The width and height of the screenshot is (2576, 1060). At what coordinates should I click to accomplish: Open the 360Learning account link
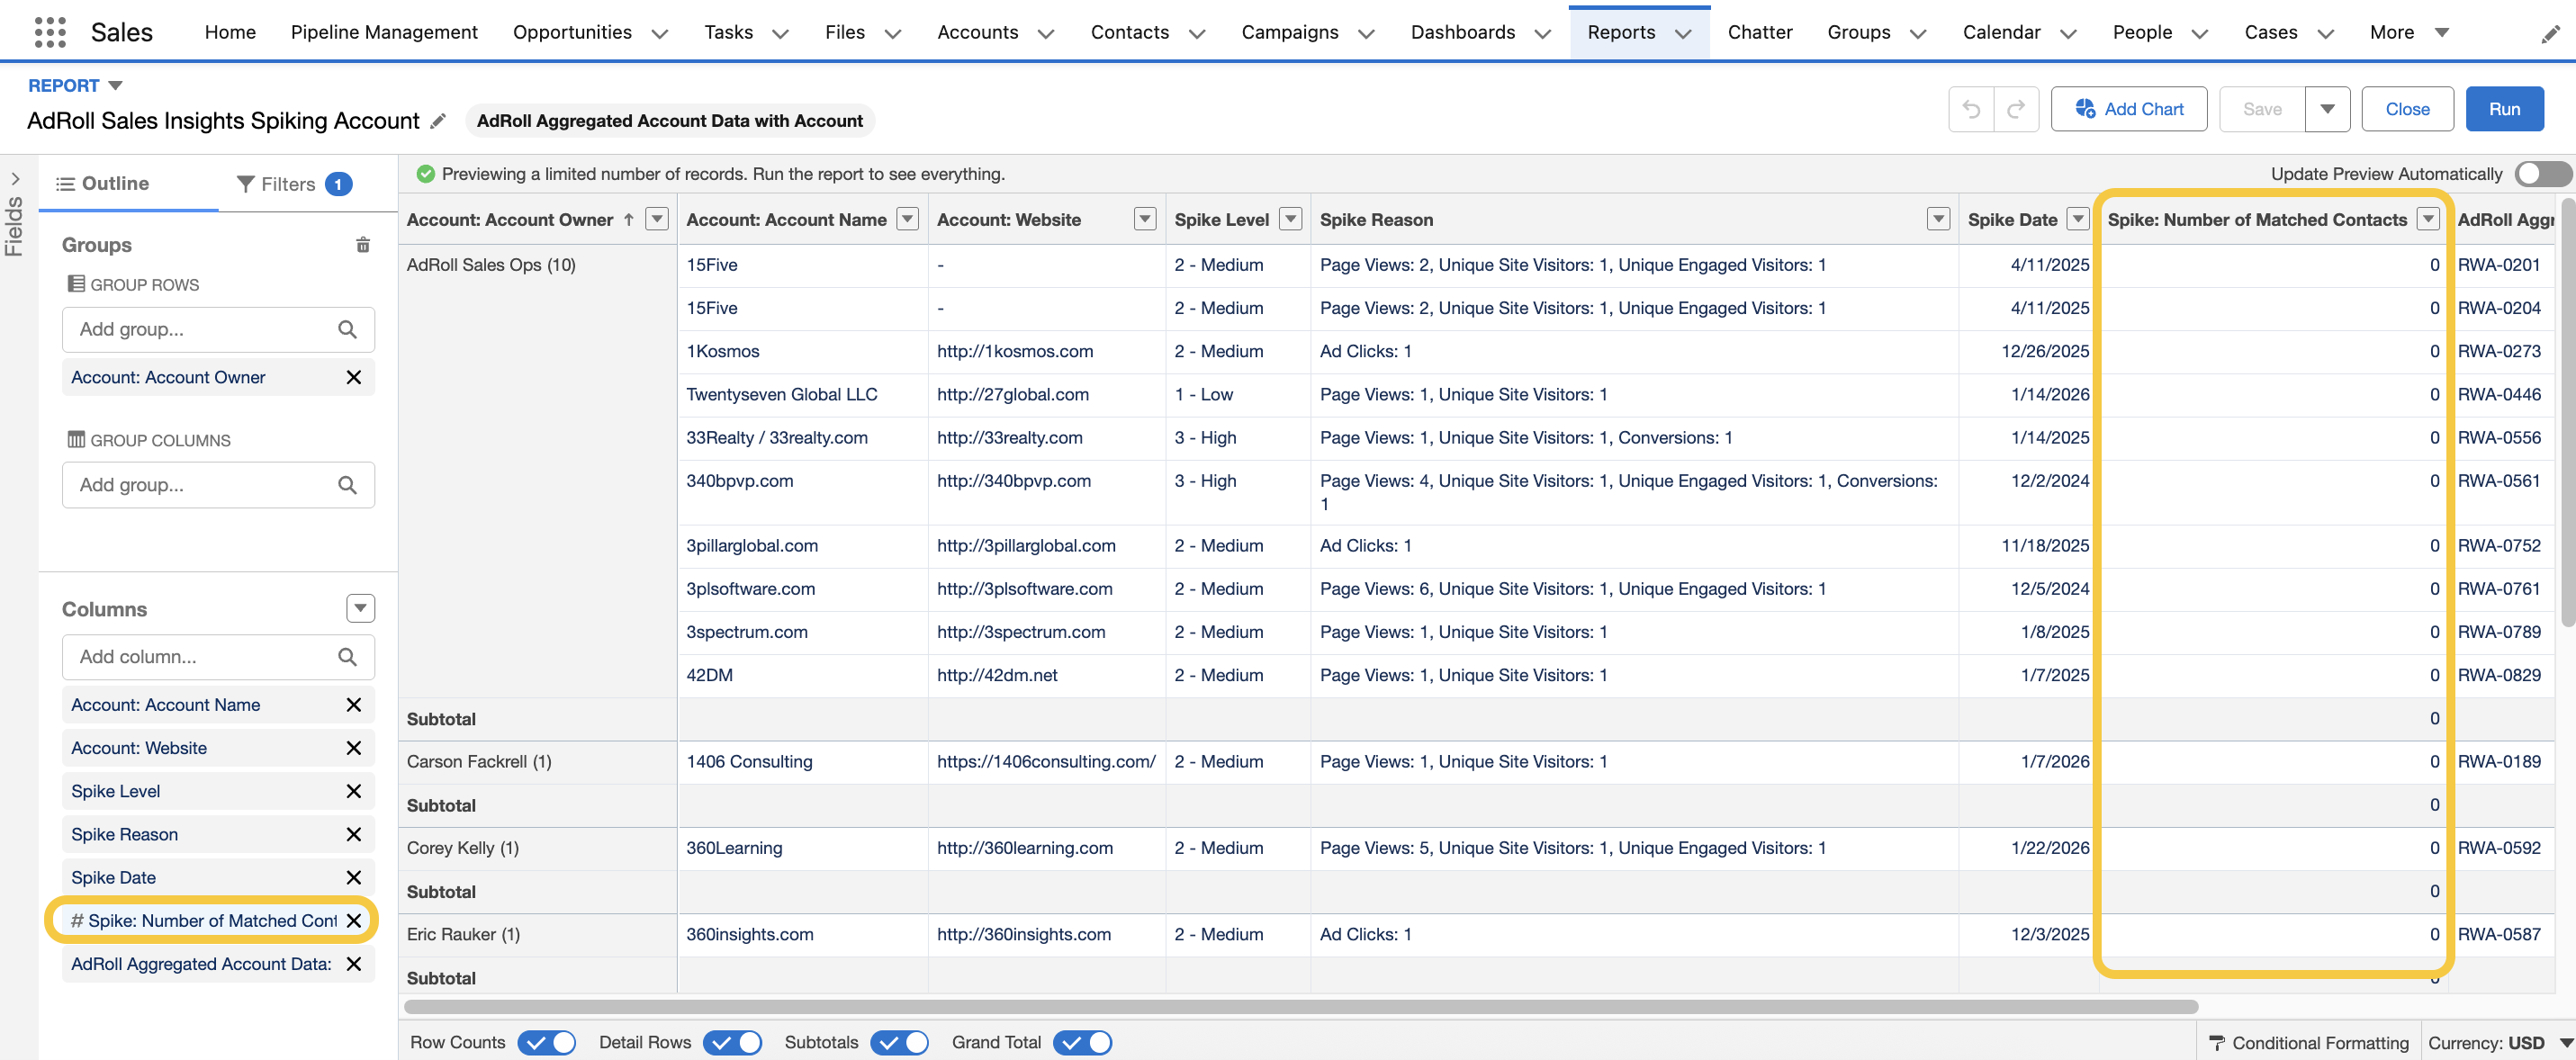pyautogui.click(x=734, y=848)
